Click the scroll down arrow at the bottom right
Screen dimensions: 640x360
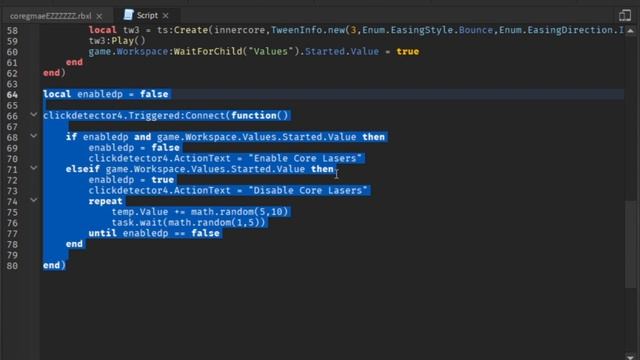click(630, 356)
